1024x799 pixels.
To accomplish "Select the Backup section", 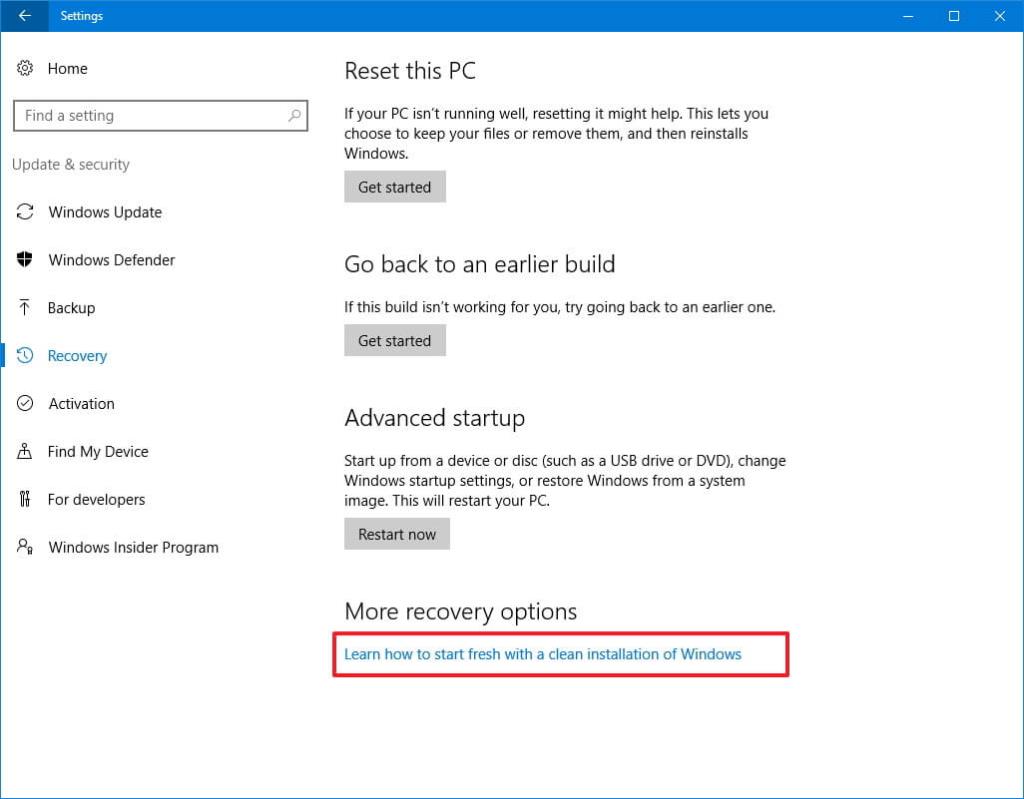I will click(71, 308).
